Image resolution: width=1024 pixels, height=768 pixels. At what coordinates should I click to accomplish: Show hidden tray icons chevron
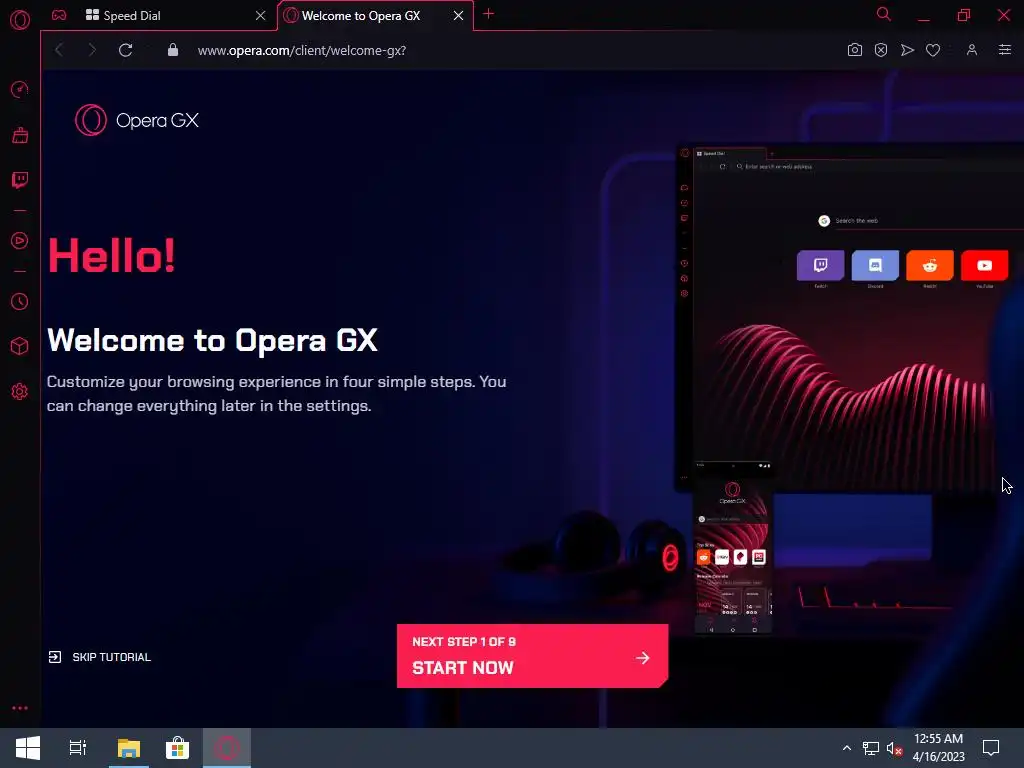click(x=846, y=748)
